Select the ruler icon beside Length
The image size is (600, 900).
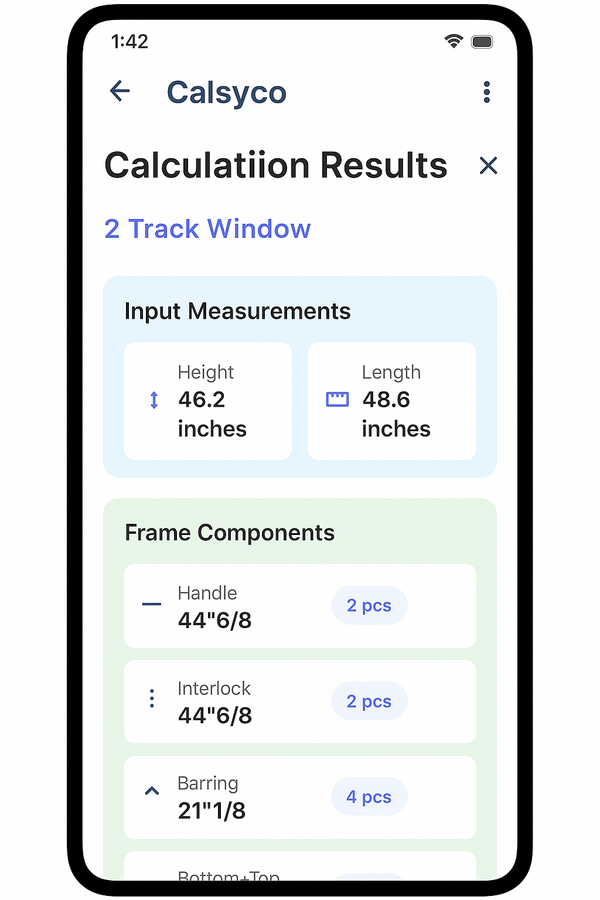(337, 399)
